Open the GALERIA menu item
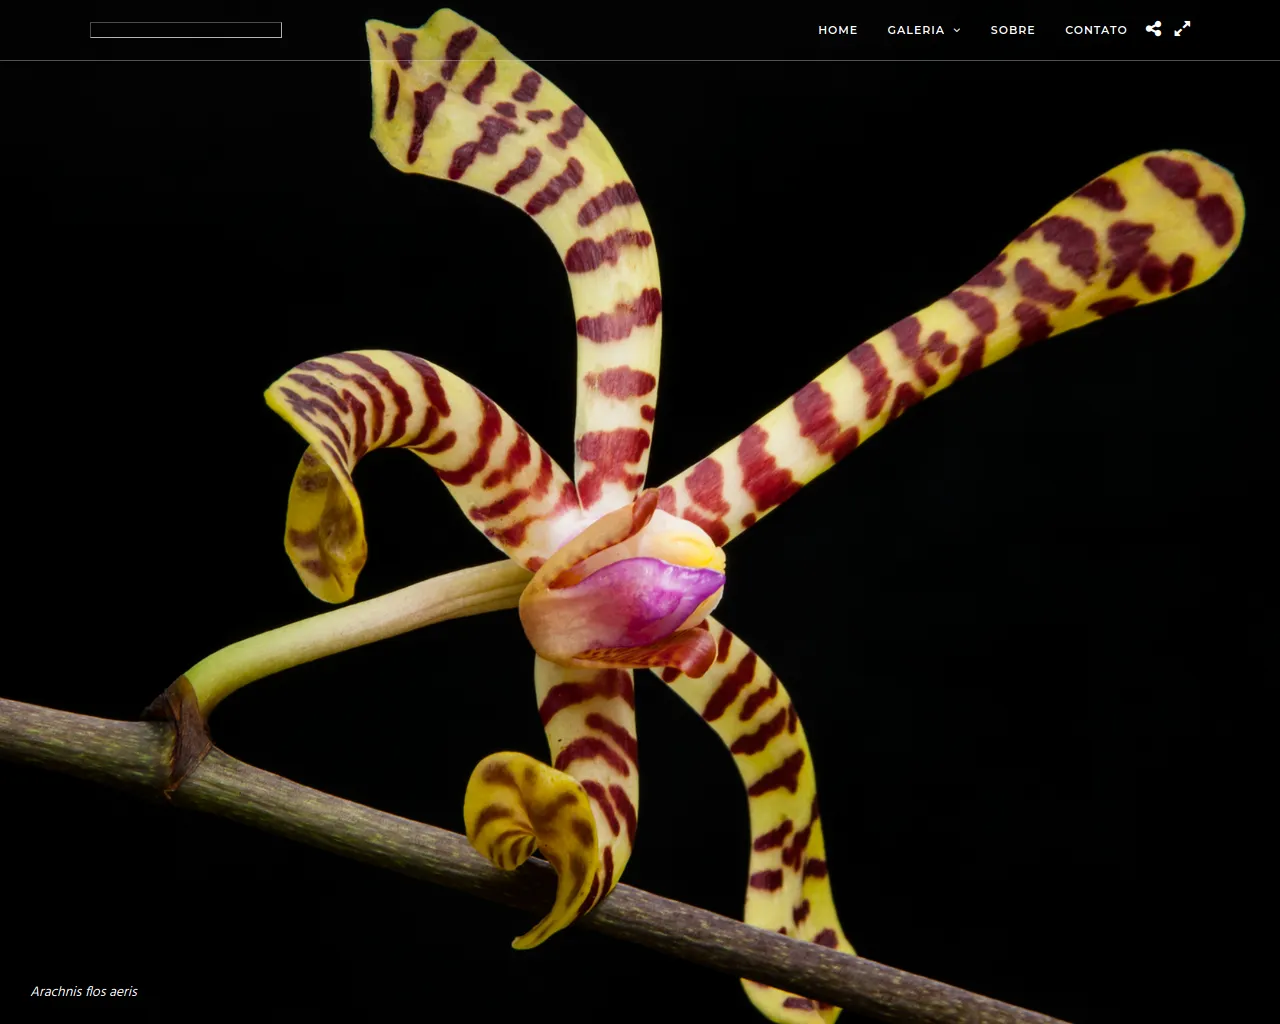Screen dimensions: 1280x1024 coord(915,30)
